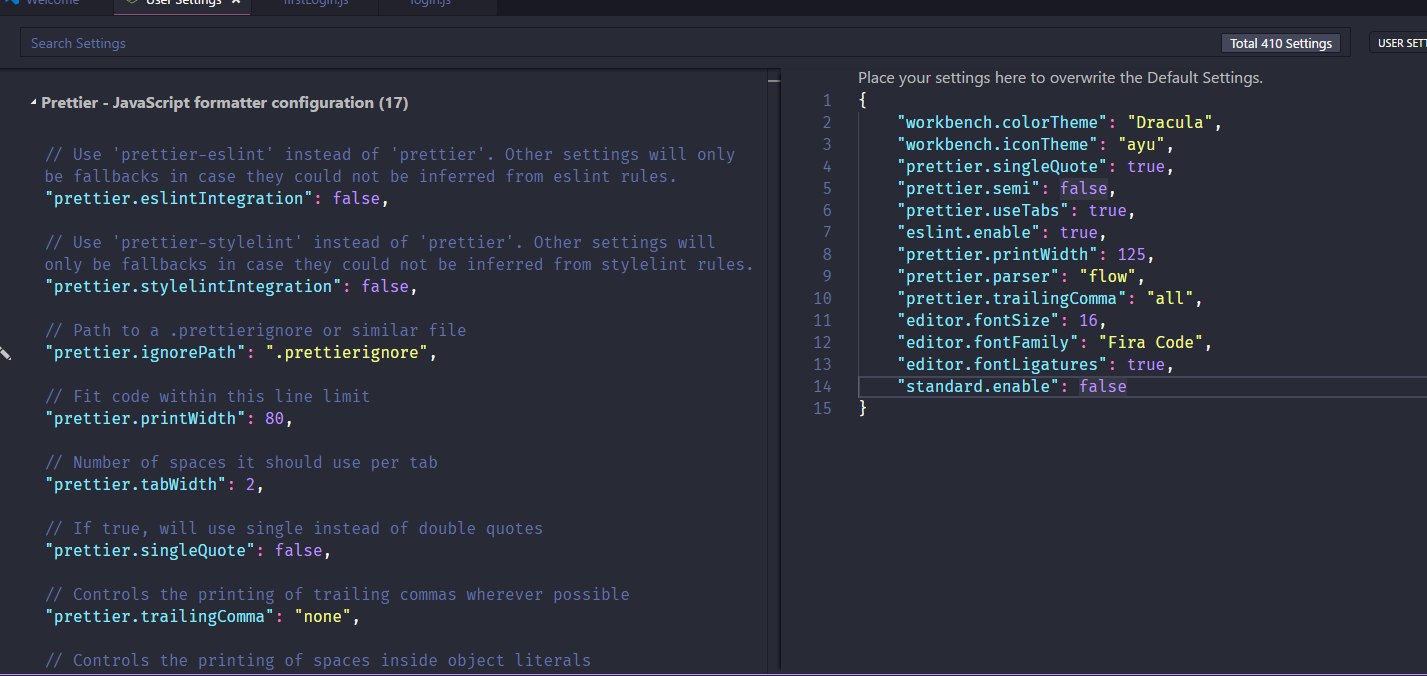Screen dimensions: 1427x676
Task: Click the comment about spaces inside object literals
Action: tap(318, 660)
